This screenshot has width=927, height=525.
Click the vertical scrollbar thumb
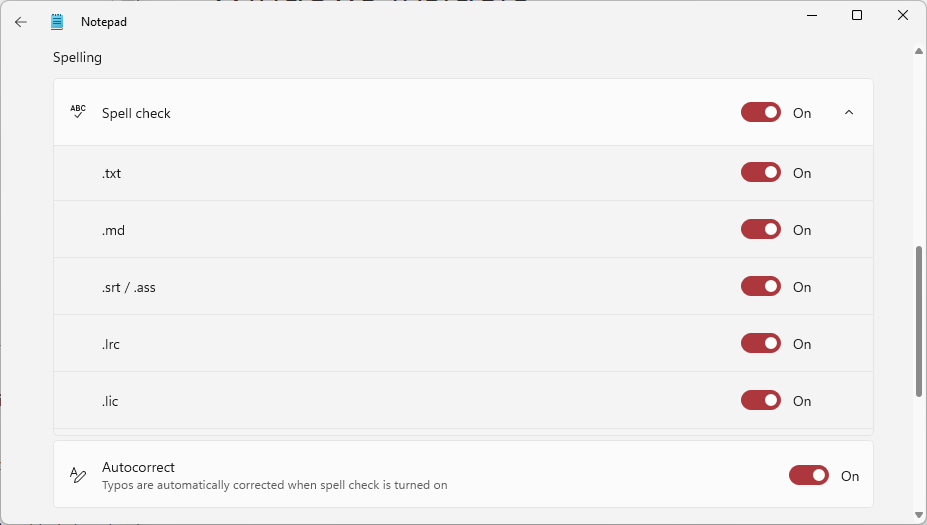pos(919,320)
